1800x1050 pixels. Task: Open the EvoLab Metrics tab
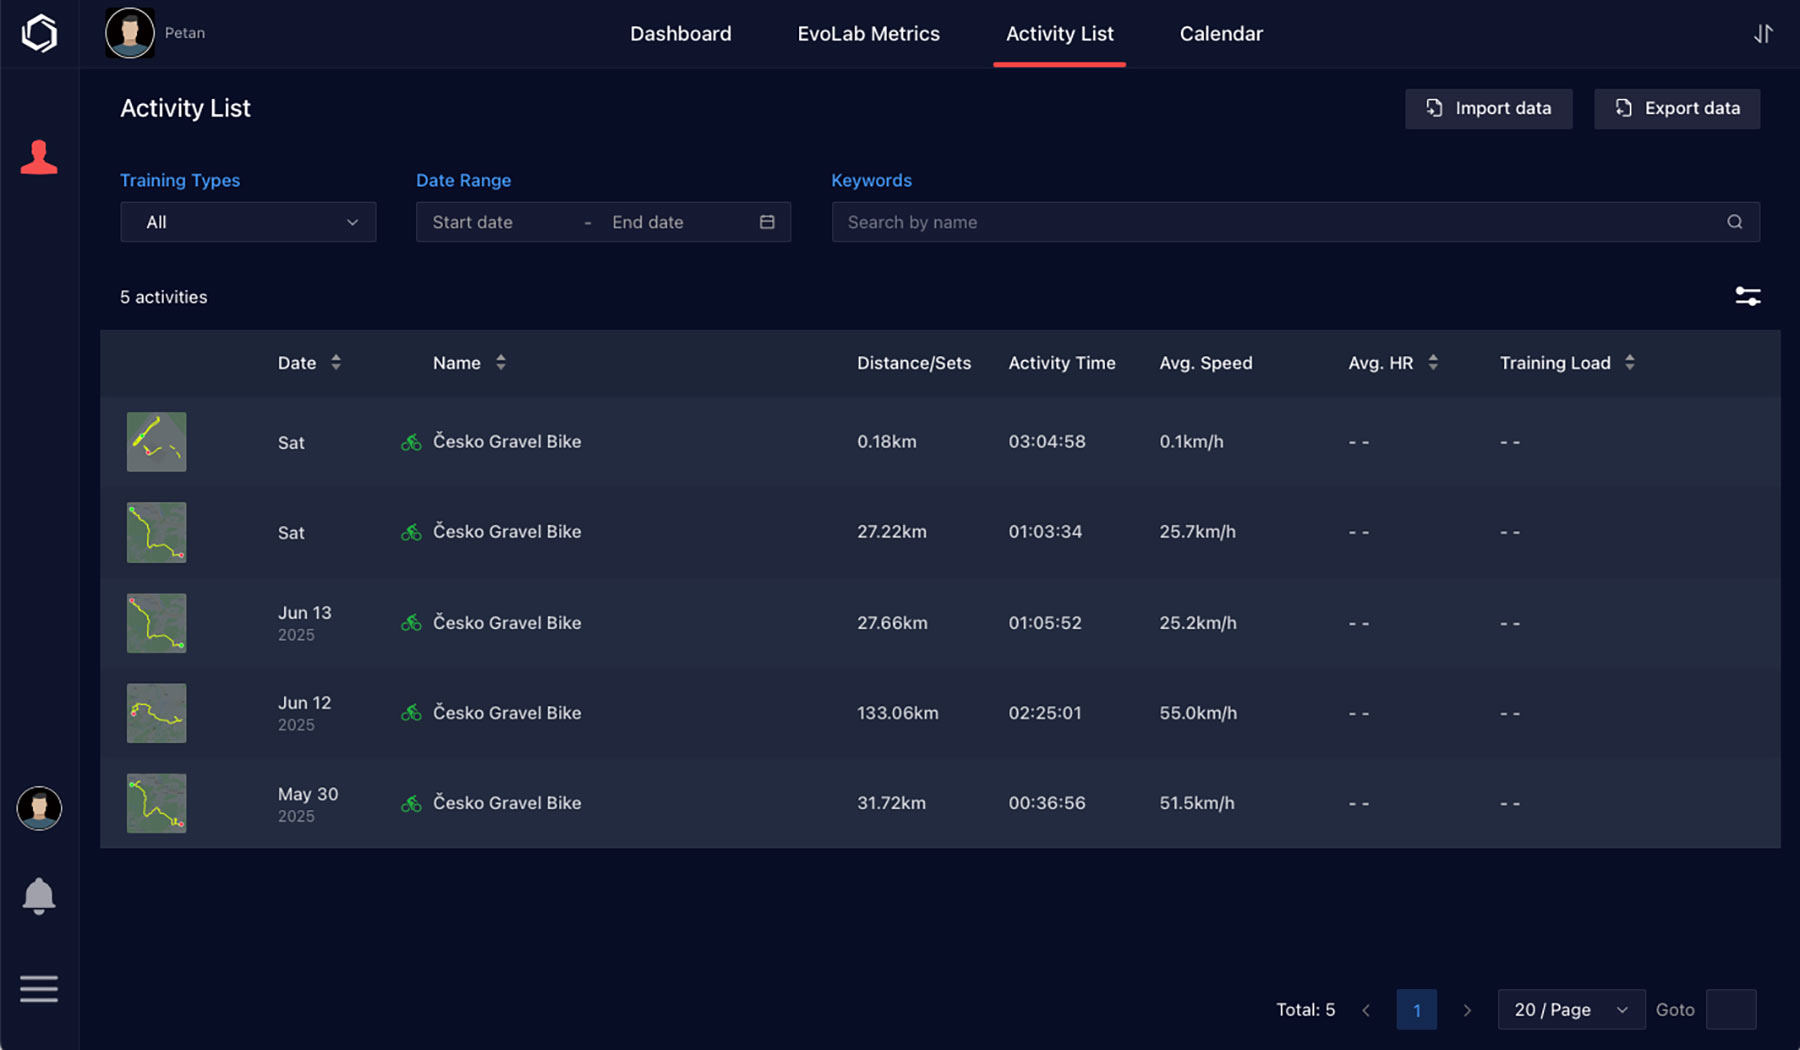(x=868, y=34)
